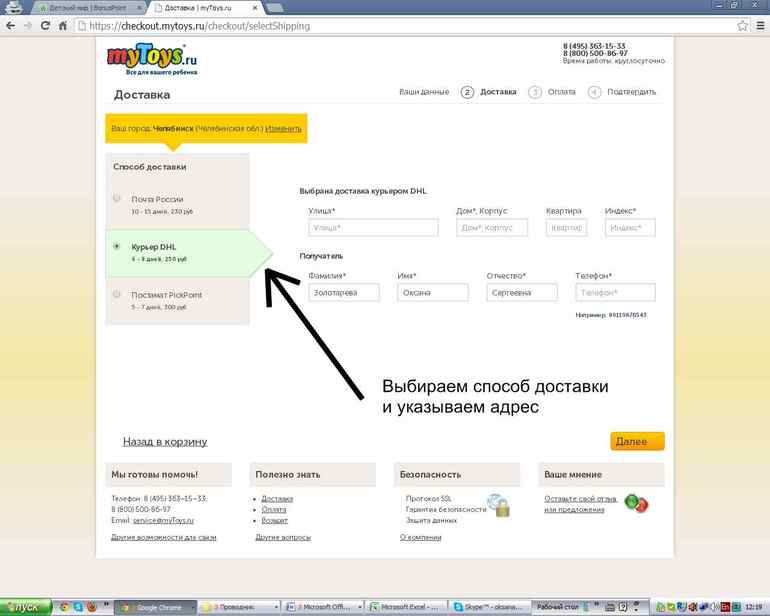Open the Chrome menu icon
The width and height of the screenshot is (770, 616).
point(758,25)
